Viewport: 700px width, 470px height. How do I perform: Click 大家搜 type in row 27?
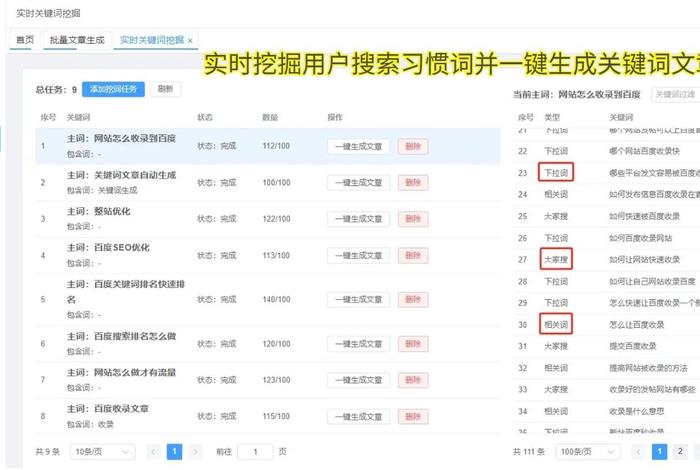point(556,259)
